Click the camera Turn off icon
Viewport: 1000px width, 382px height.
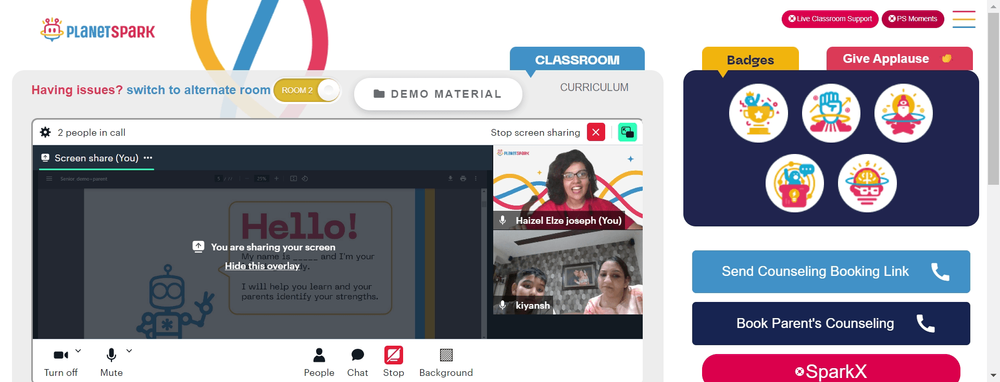point(61,355)
